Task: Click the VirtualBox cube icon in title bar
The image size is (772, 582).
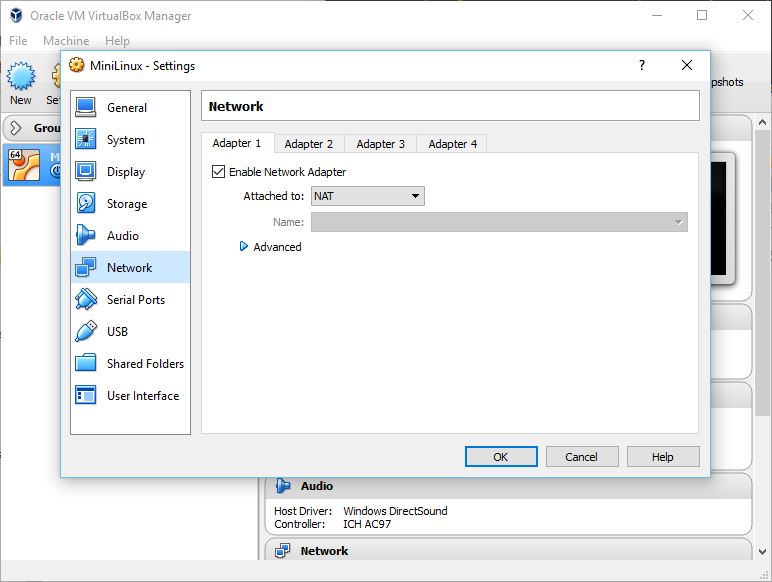Action: [16, 15]
